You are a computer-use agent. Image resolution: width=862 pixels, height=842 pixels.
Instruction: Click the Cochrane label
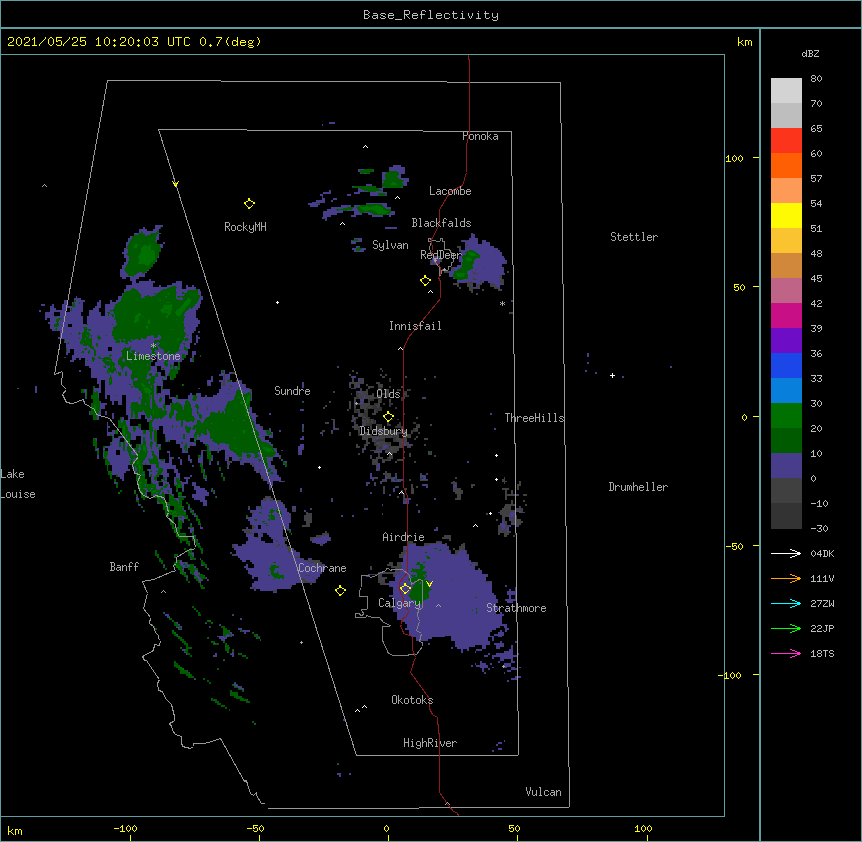click(322, 568)
